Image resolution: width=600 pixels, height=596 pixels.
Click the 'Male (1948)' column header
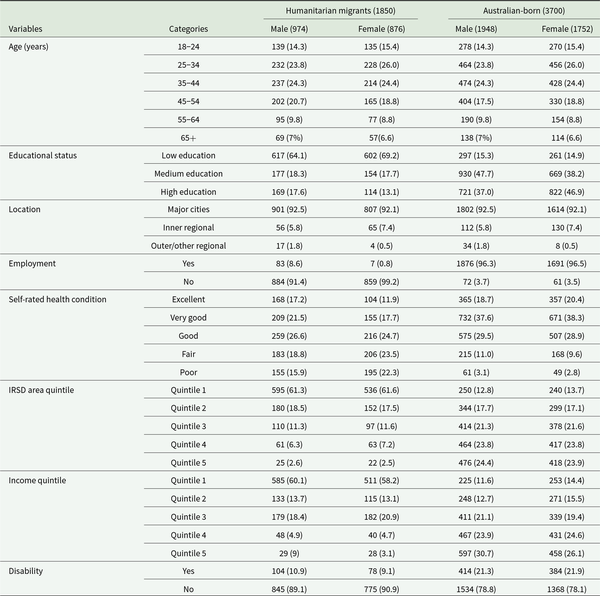pos(465,28)
